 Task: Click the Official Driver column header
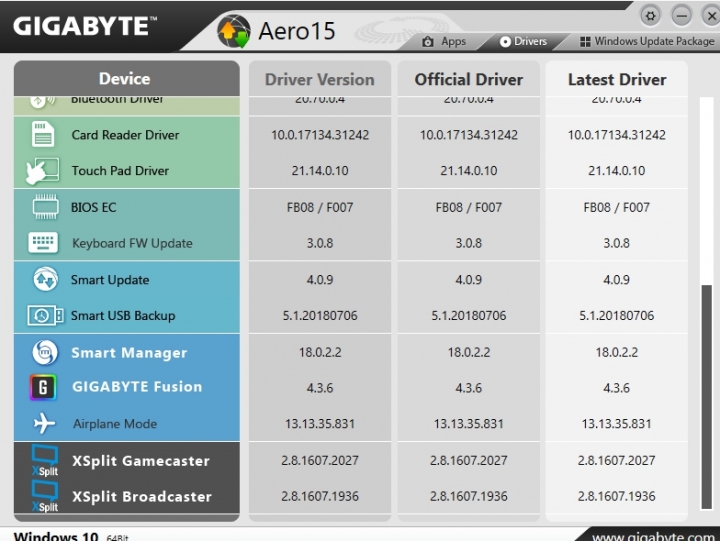click(x=468, y=79)
